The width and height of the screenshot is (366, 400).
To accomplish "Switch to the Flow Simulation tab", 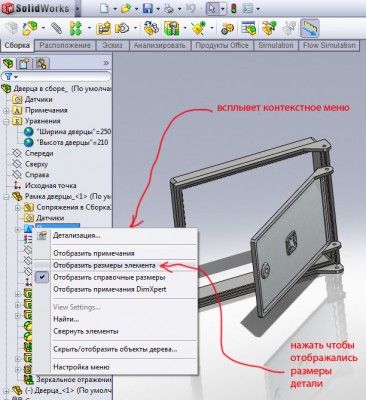I will point(329,46).
